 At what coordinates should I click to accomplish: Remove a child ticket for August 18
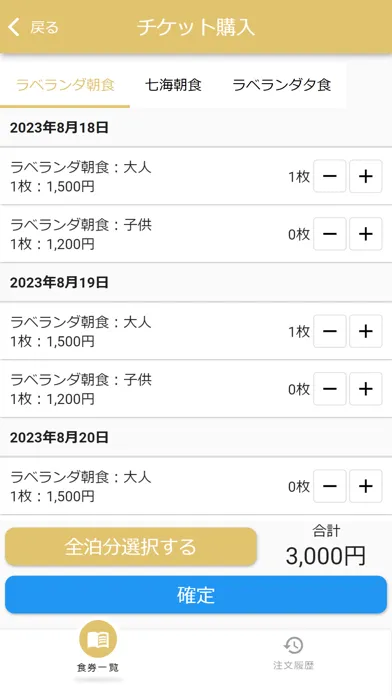coord(330,234)
